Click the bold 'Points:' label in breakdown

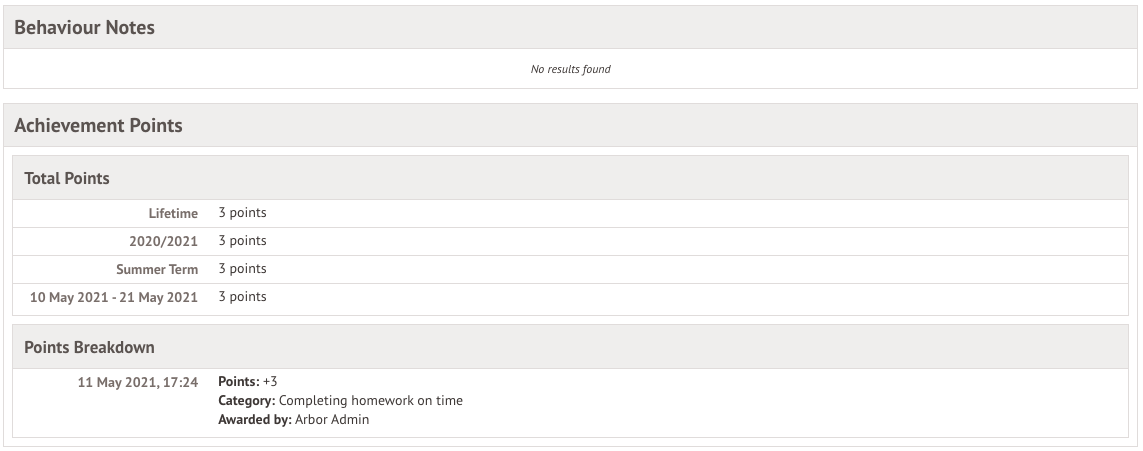coord(239,382)
